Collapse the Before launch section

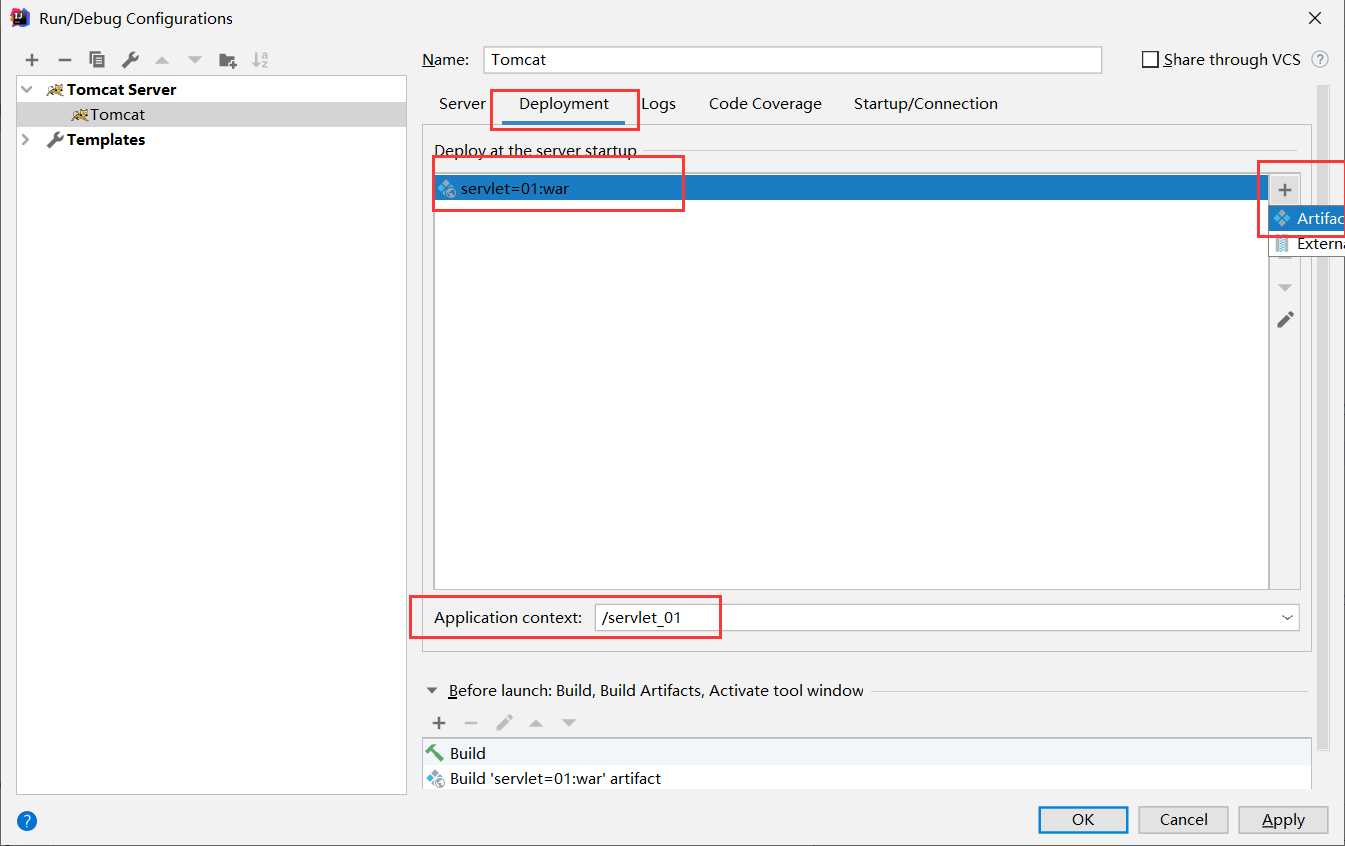point(432,691)
